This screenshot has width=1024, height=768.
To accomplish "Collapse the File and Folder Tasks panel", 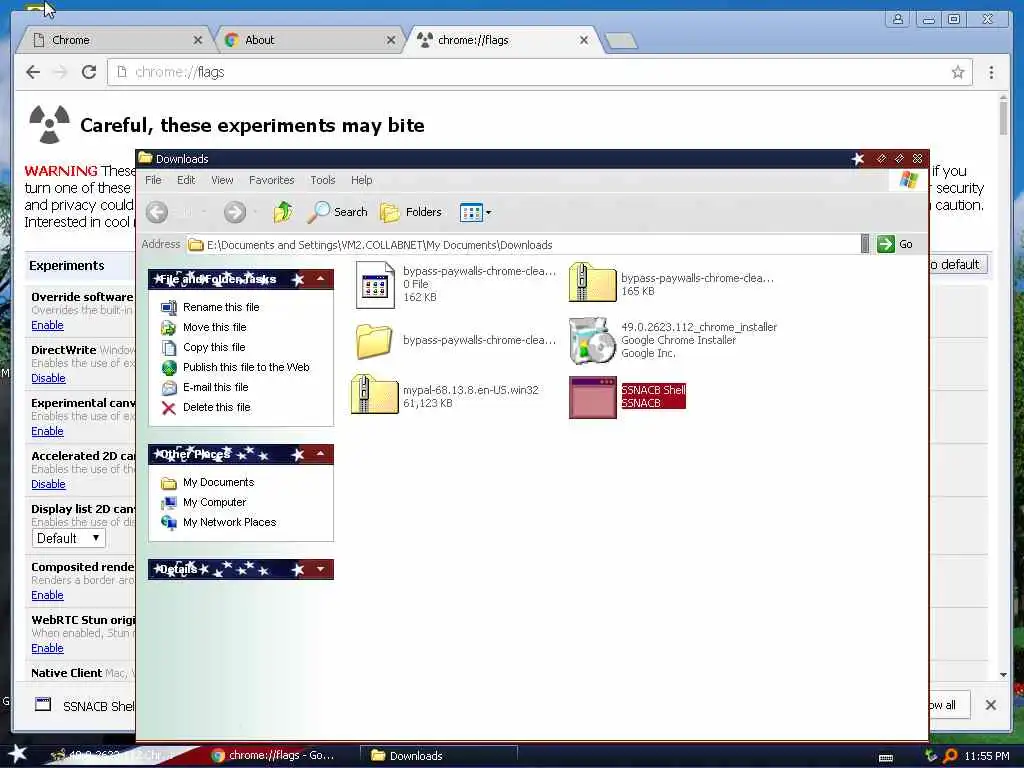I will 320,280.
